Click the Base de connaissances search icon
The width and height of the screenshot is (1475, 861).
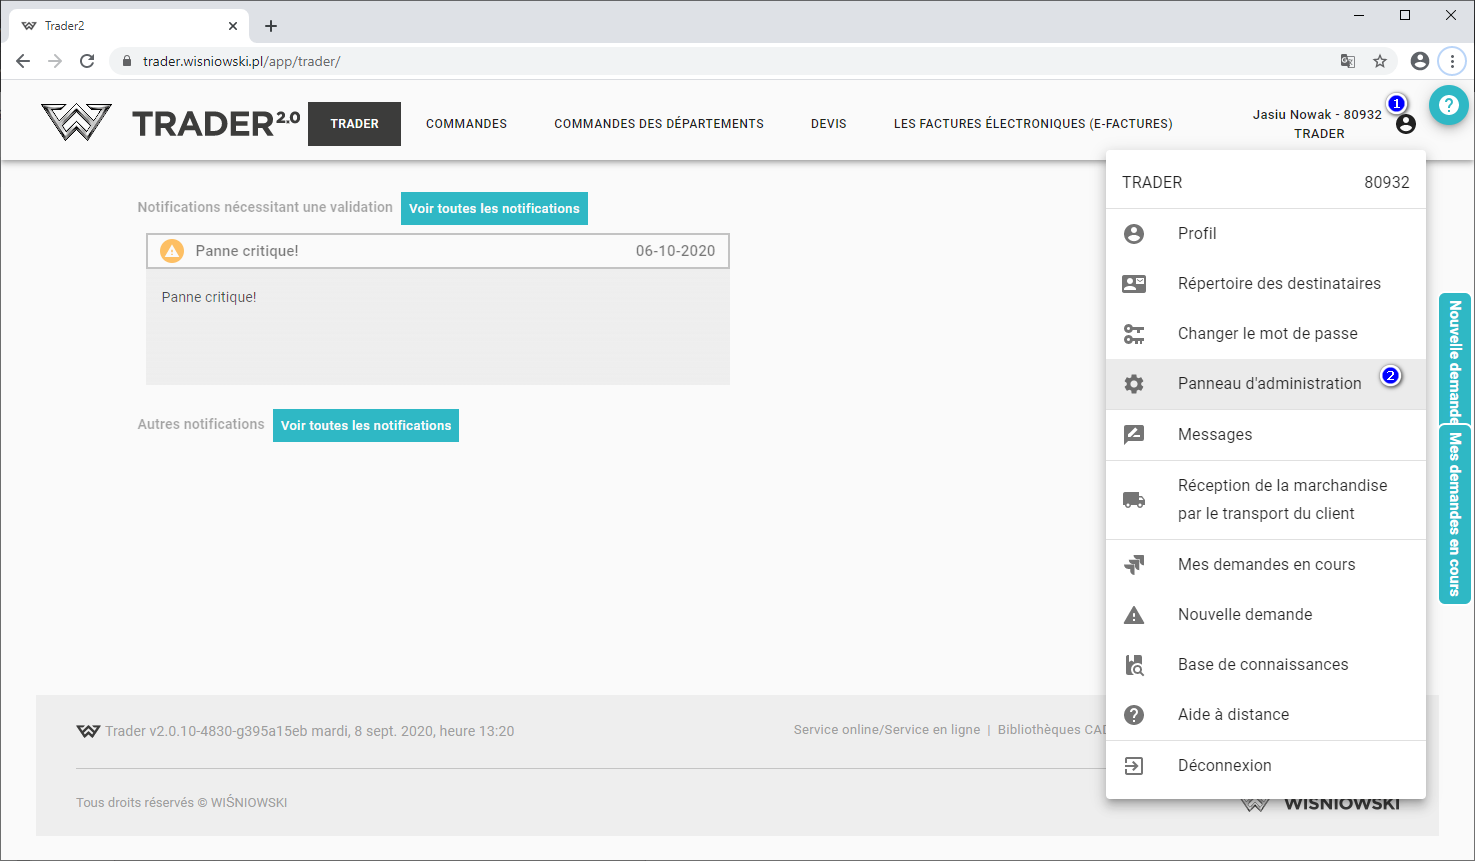click(1134, 665)
